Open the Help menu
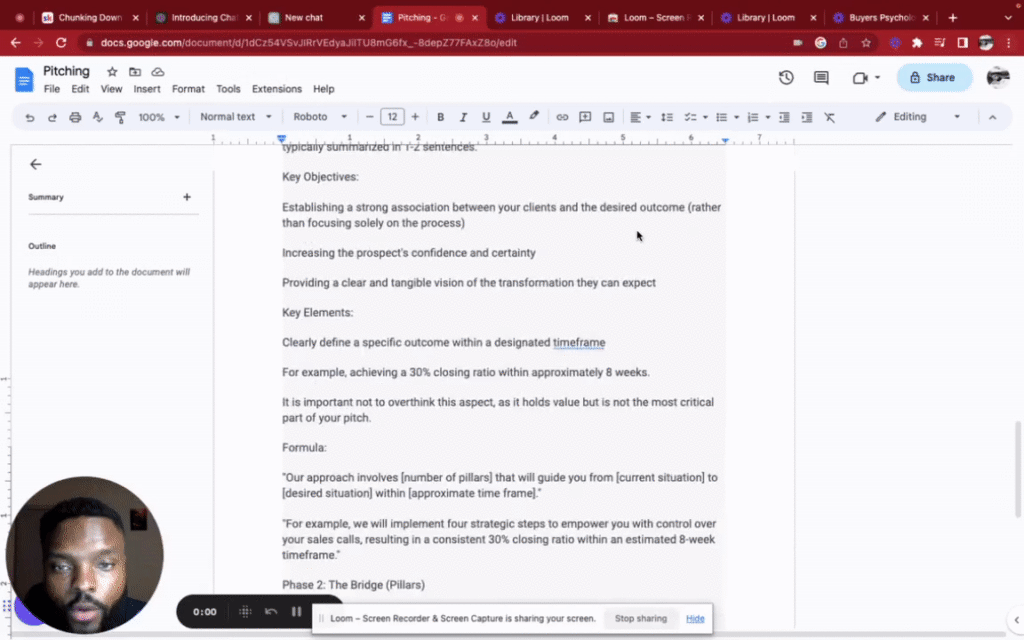This screenshot has height=640, width=1024. (x=323, y=89)
